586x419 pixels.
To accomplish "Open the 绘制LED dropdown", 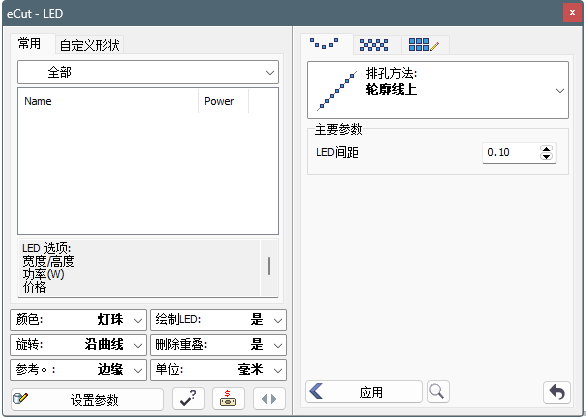I will click(218, 320).
